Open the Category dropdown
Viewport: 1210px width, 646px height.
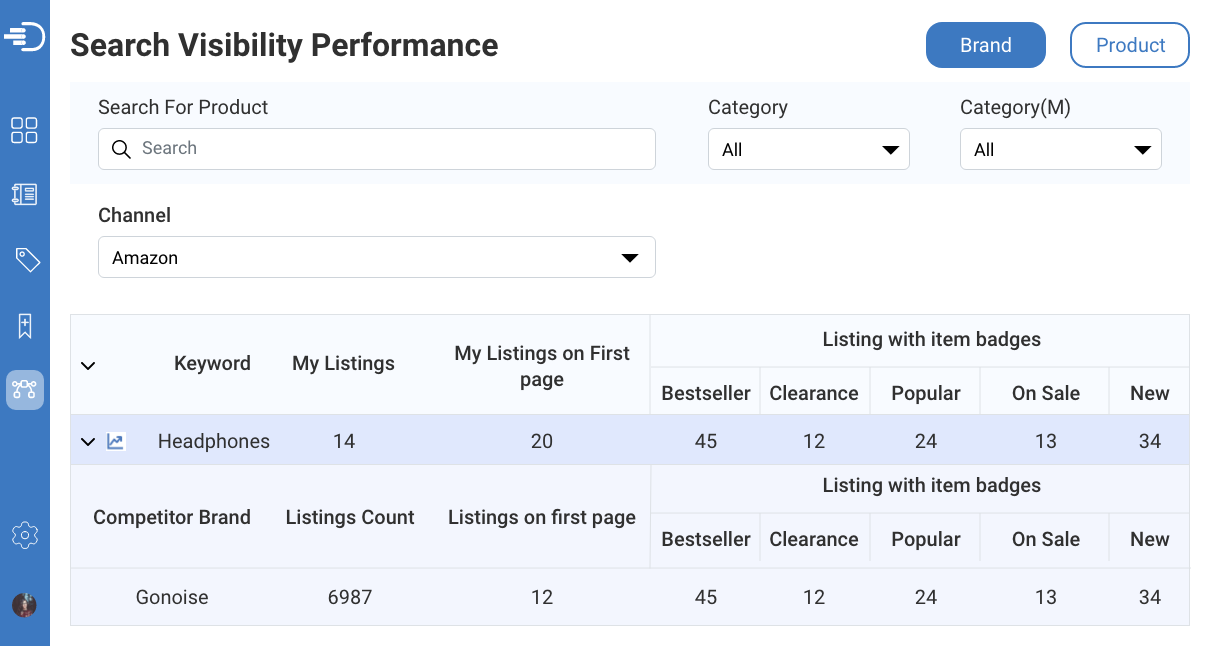coord(808,149)
